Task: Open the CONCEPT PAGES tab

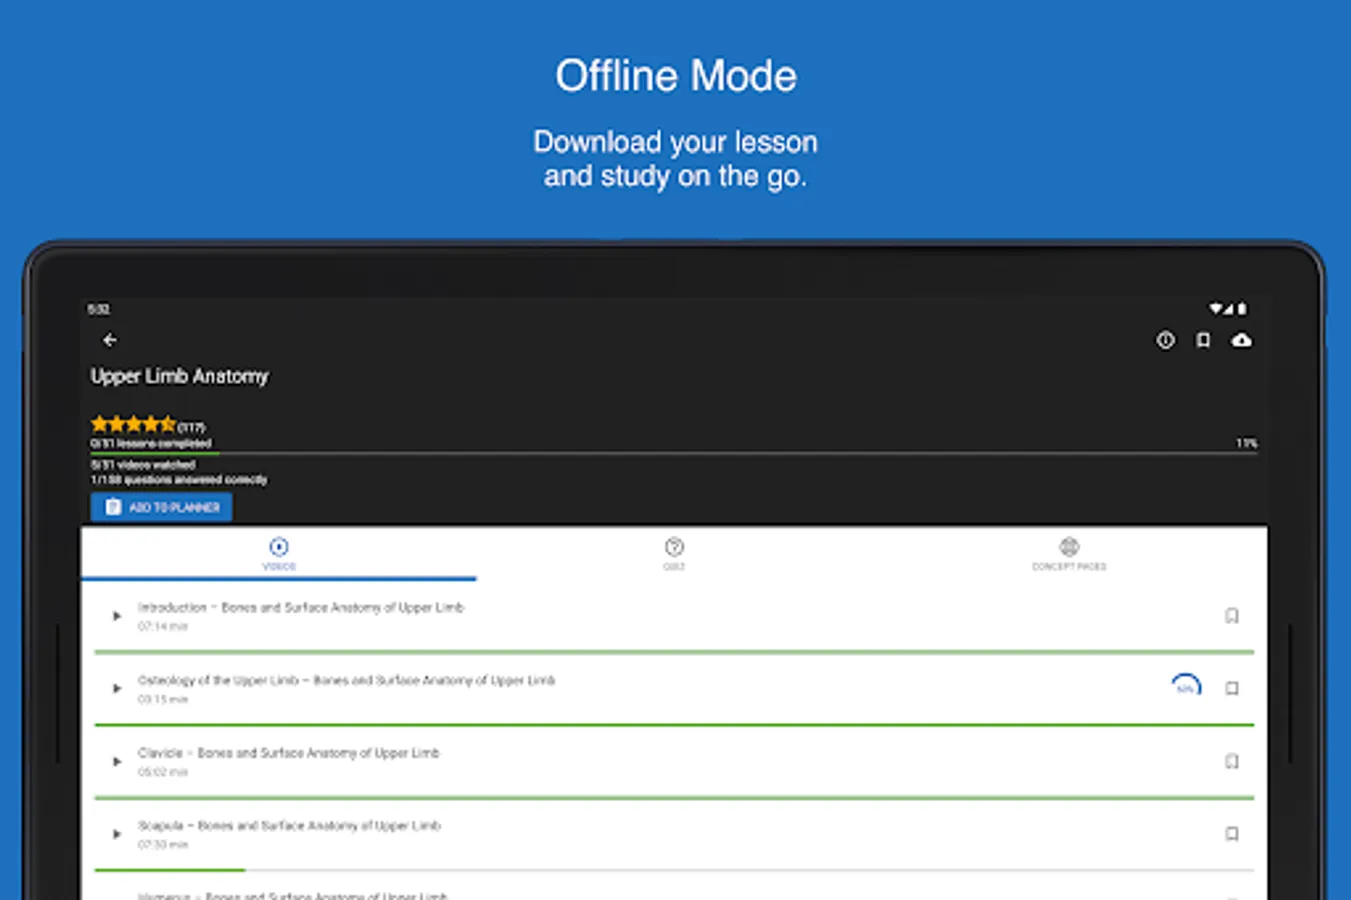Action: [1069, 553]
